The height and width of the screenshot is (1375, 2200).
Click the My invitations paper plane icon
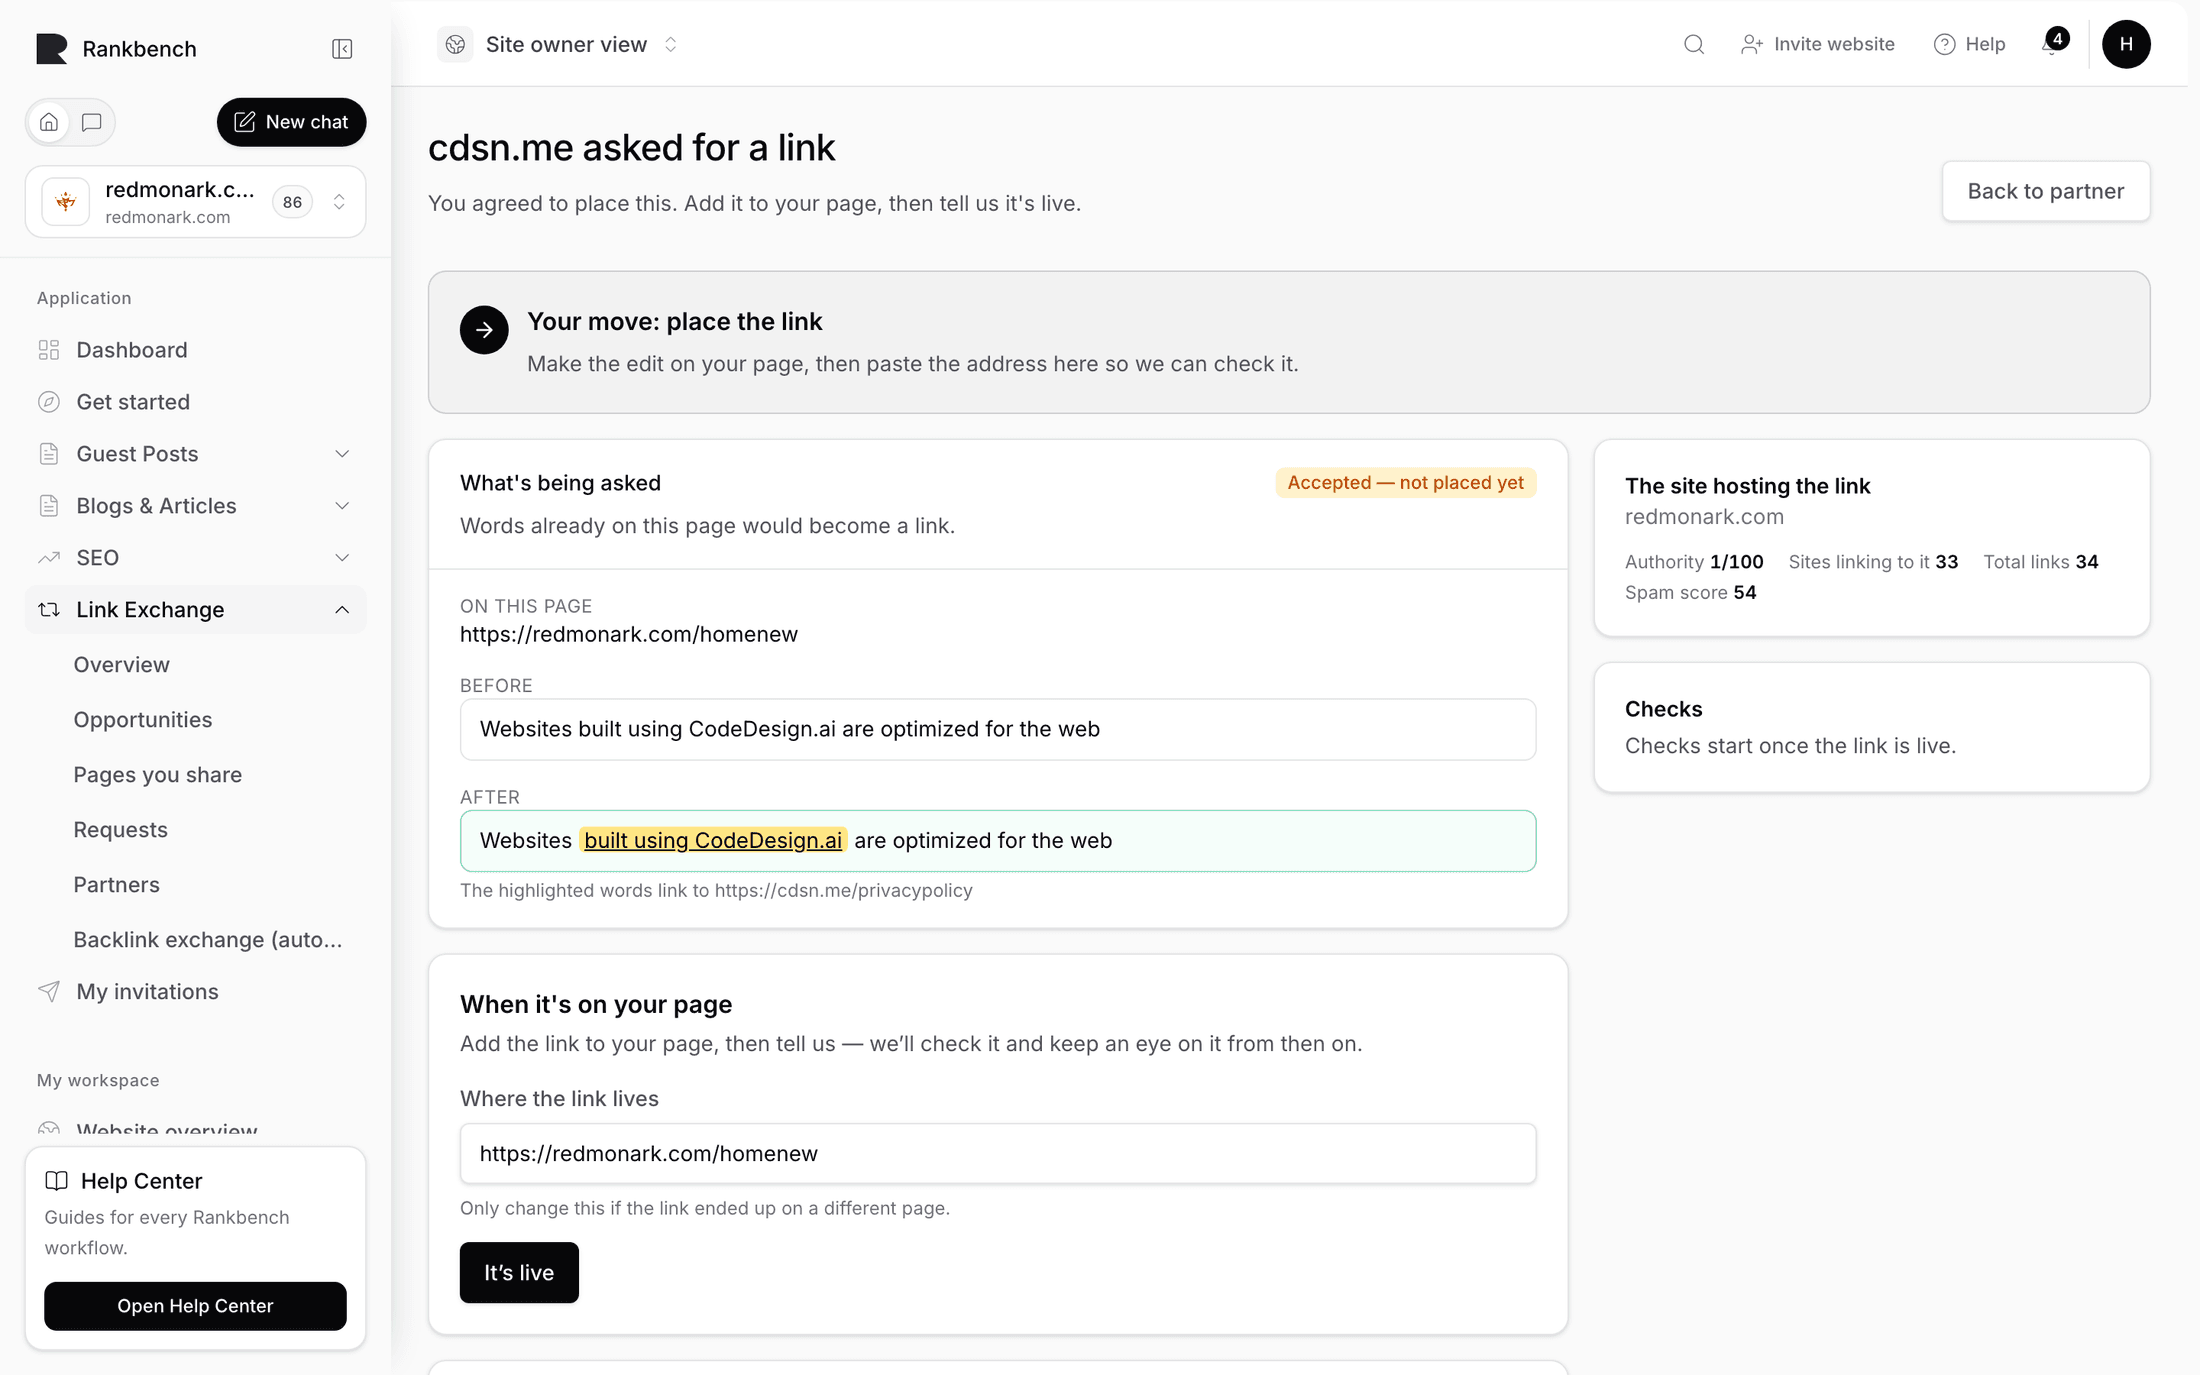(x=49, y=992)
